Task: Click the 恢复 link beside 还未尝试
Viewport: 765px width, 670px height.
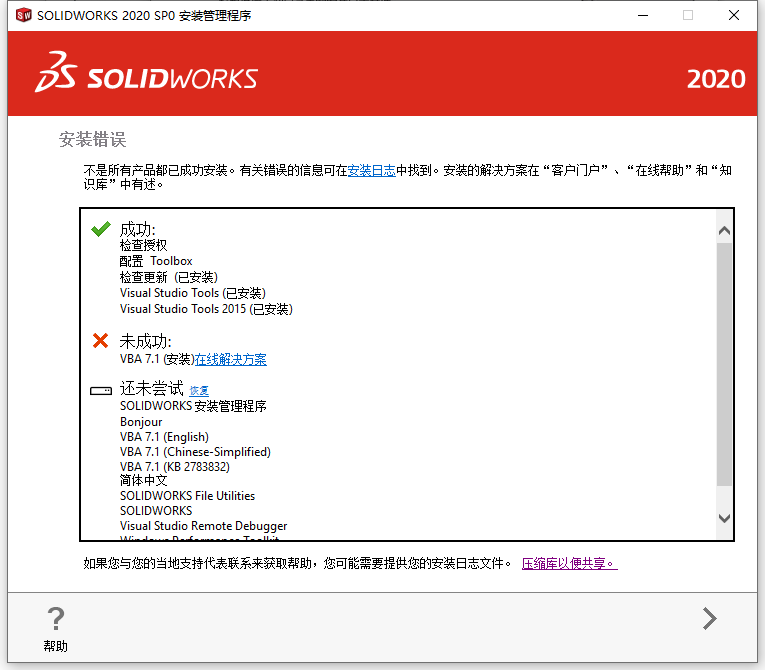Action: tap(199, 391)
